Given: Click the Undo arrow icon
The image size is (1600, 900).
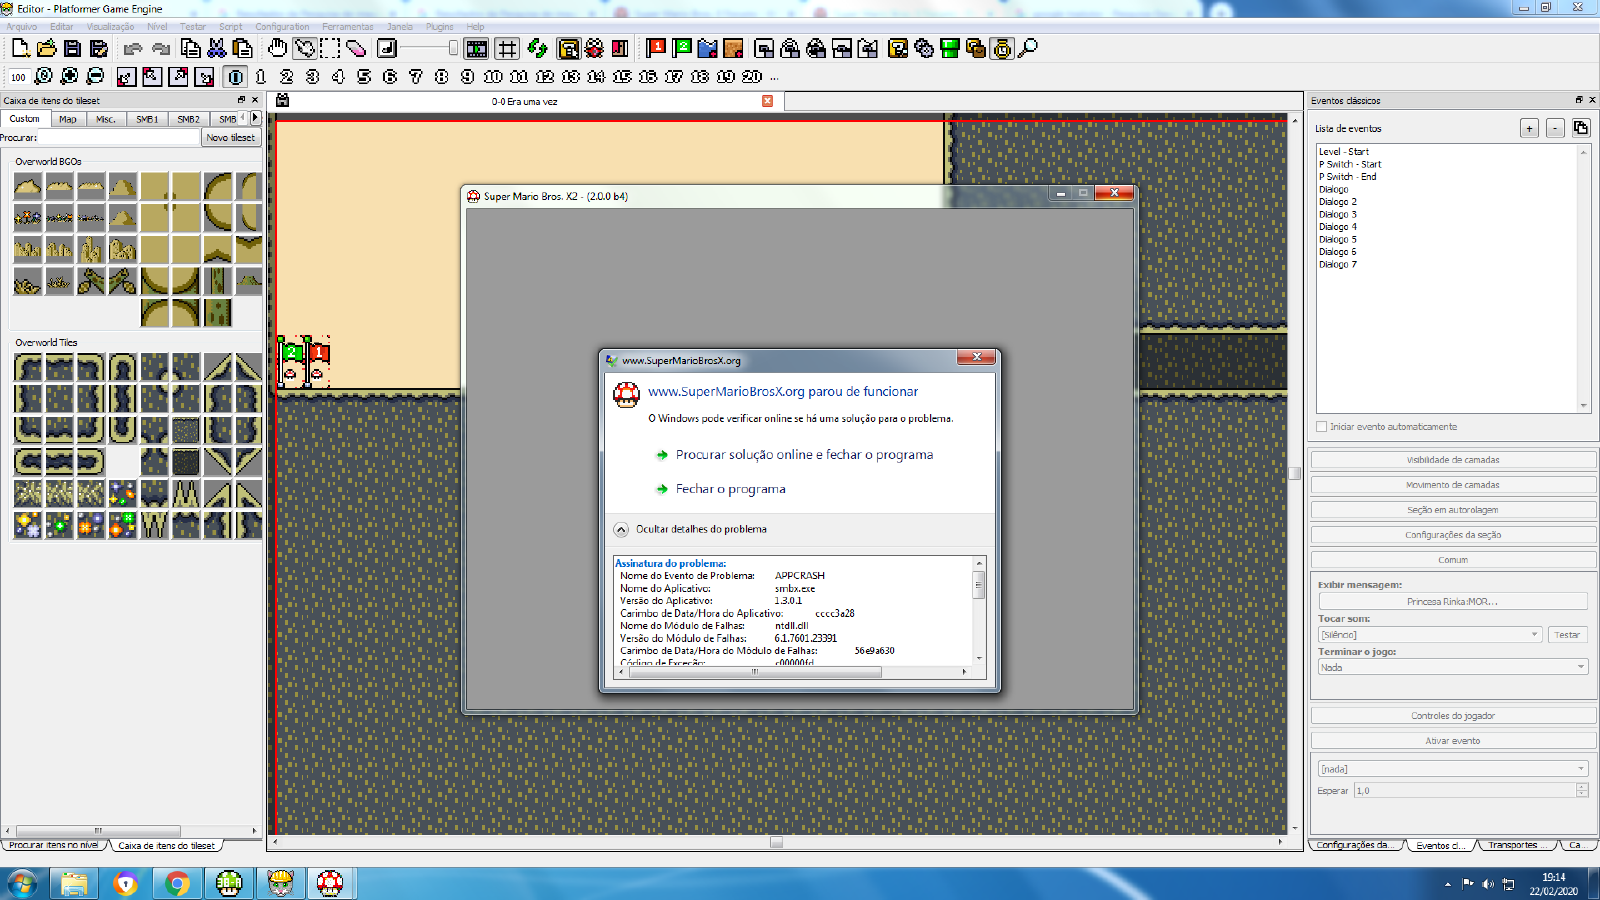Looking at the screenshot, I should click(133, 48).
